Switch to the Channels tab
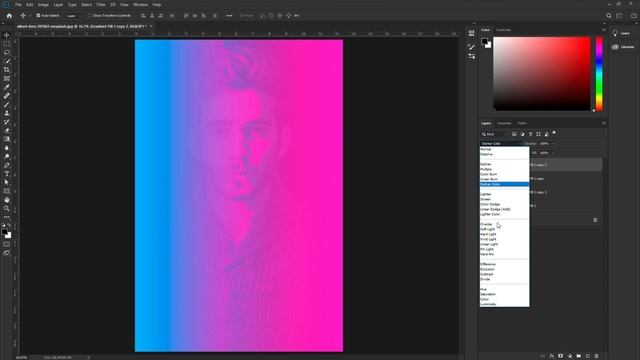Image resolution: width=640 pixels, height=360 pixels. pyautogui.click(x=504, y=123)
